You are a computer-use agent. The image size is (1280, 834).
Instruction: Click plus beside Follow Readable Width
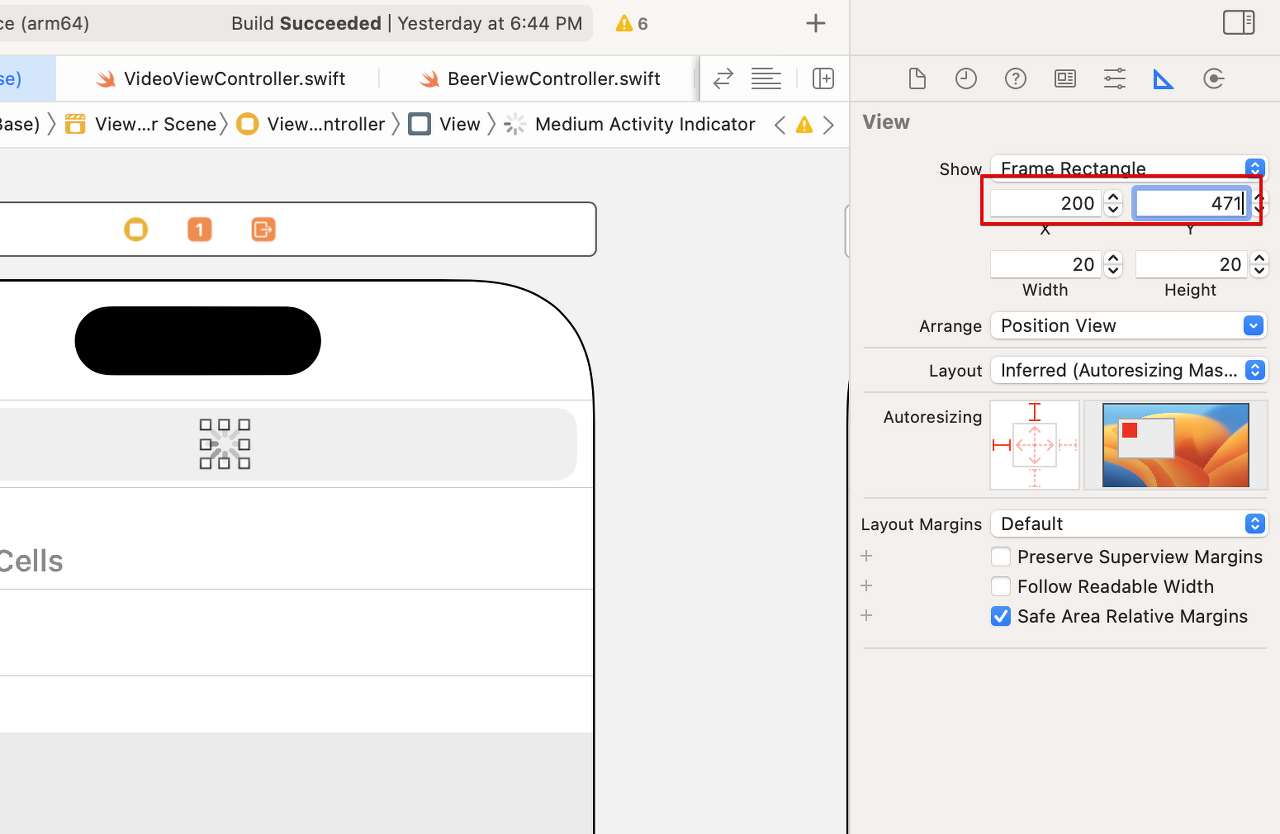pos(866,586)
